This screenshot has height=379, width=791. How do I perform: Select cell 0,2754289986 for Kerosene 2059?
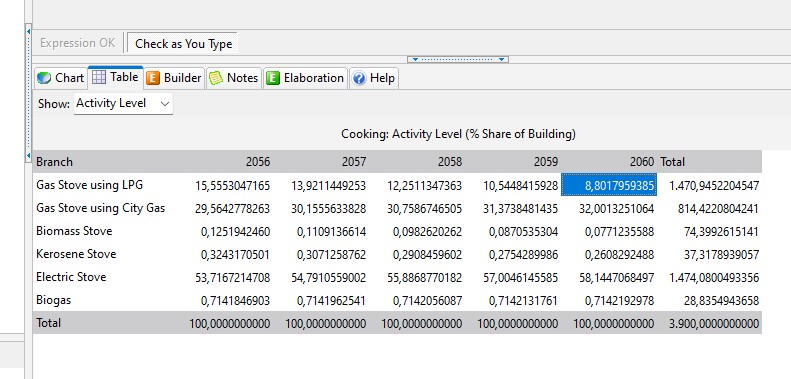524,254
